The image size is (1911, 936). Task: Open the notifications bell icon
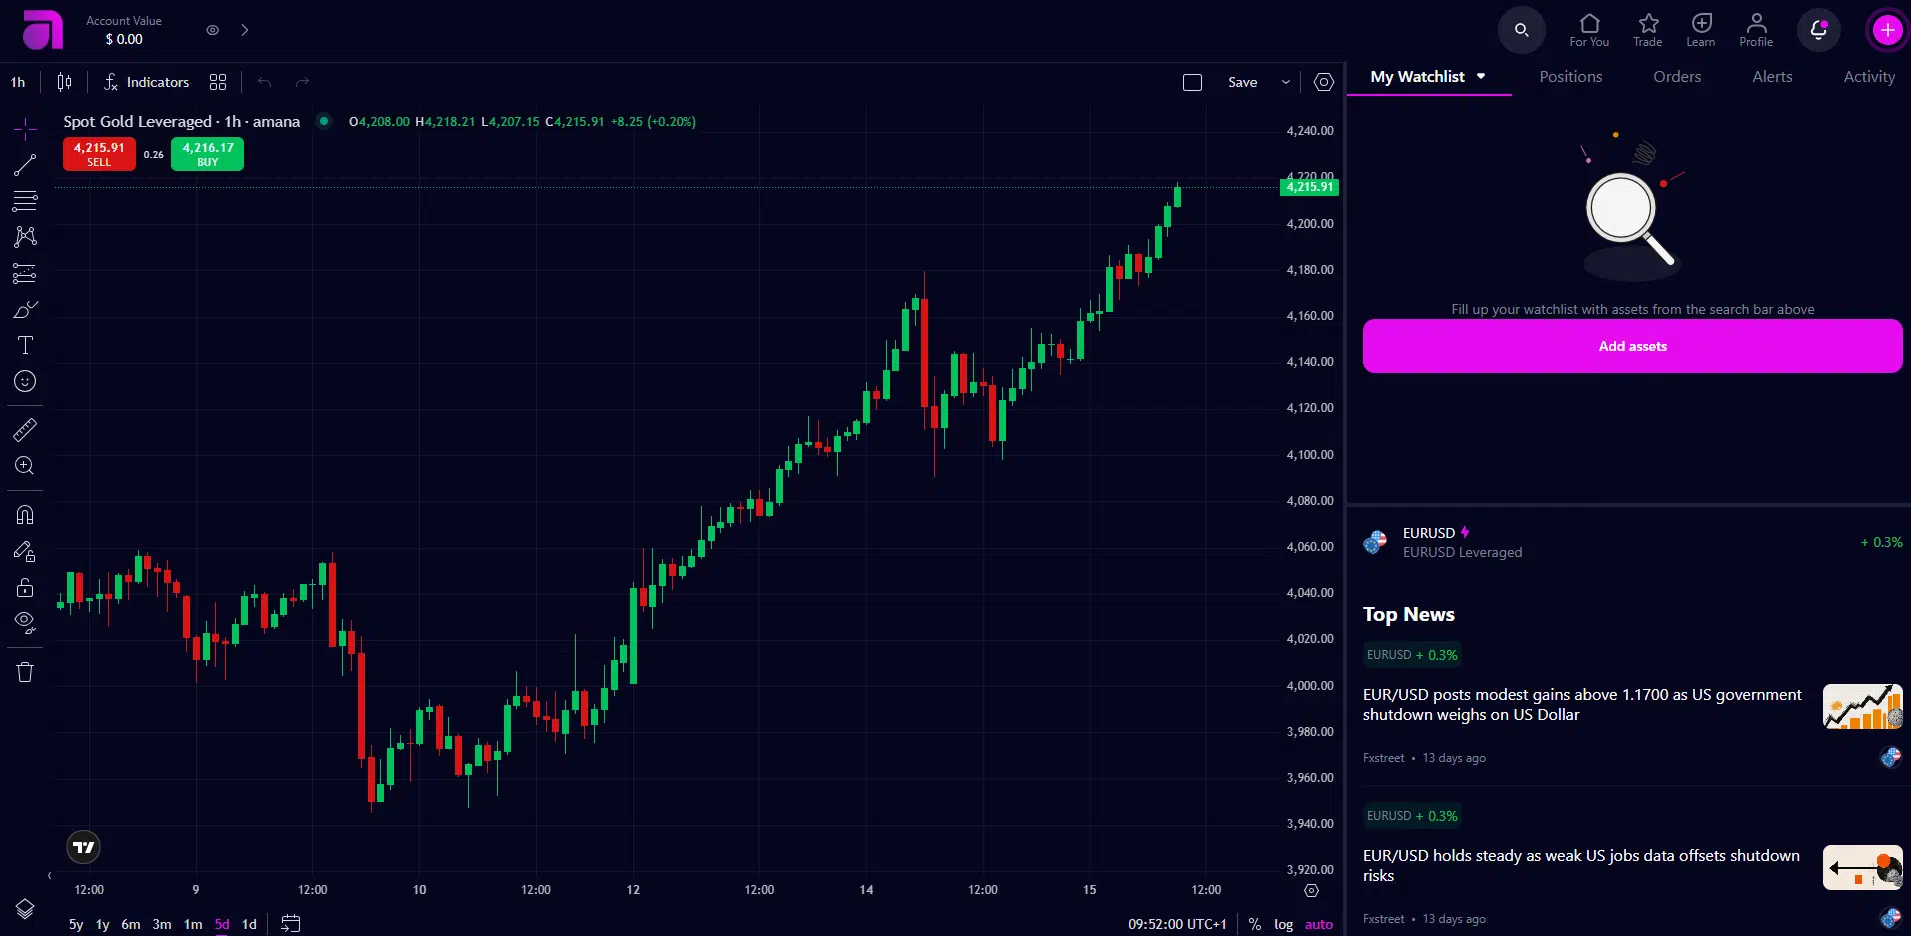(1819, 30)
